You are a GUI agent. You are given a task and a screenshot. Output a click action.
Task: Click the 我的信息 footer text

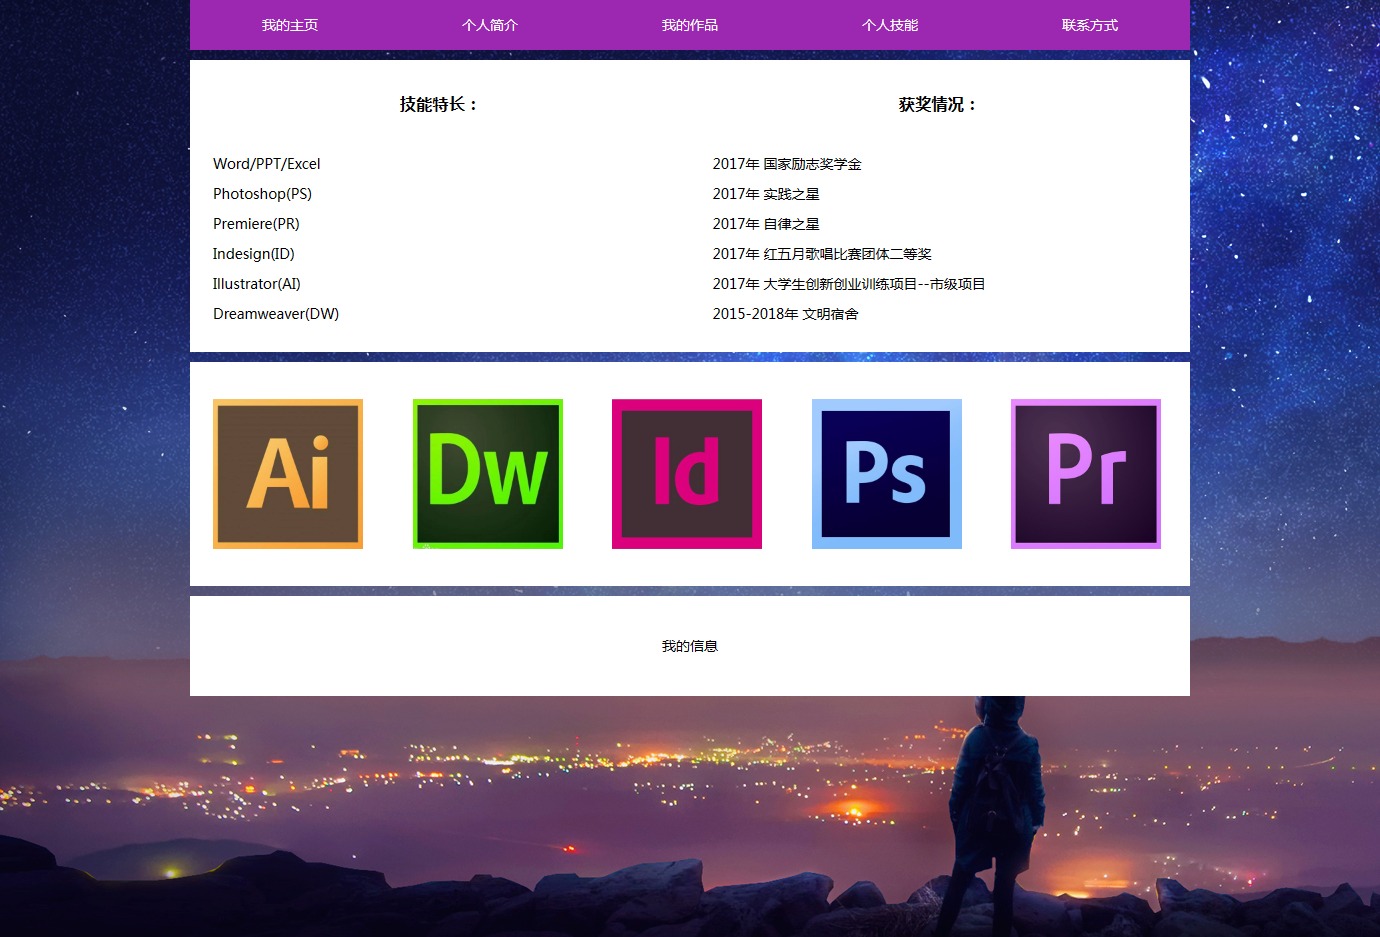point(690,646)
